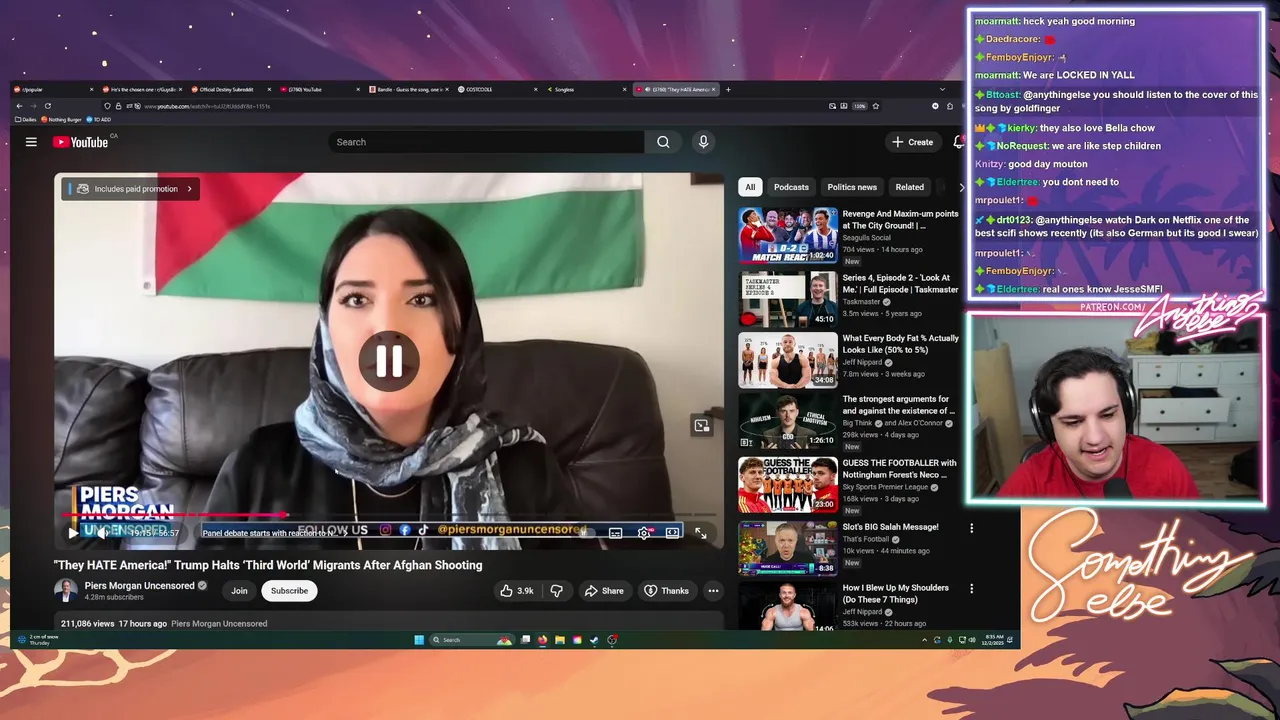The height and width of the screenshot is (720, 1280).
Task: Open Piers Morgan Uncensored channel avatar
Action: [66, 590]
